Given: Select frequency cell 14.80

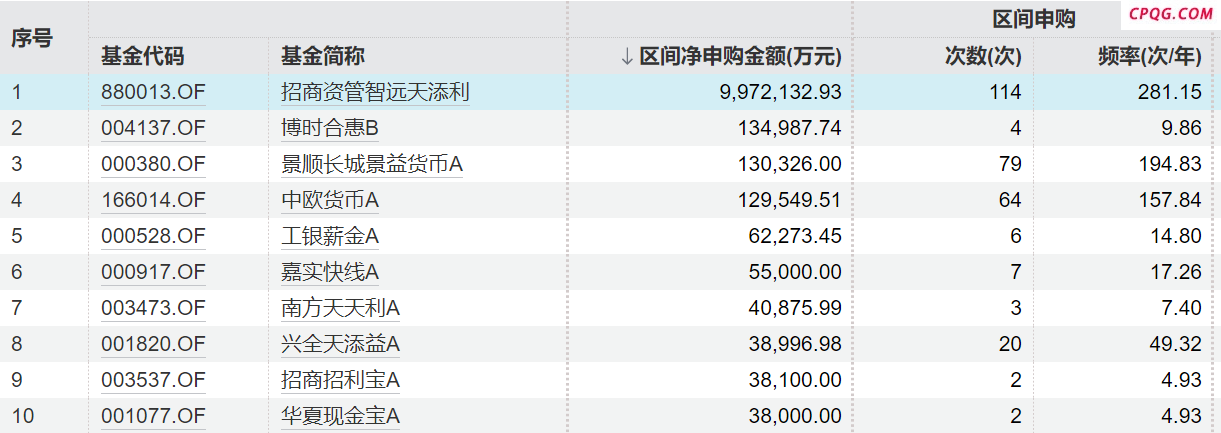Looking at the screenshot, I should pos(1177,236).
